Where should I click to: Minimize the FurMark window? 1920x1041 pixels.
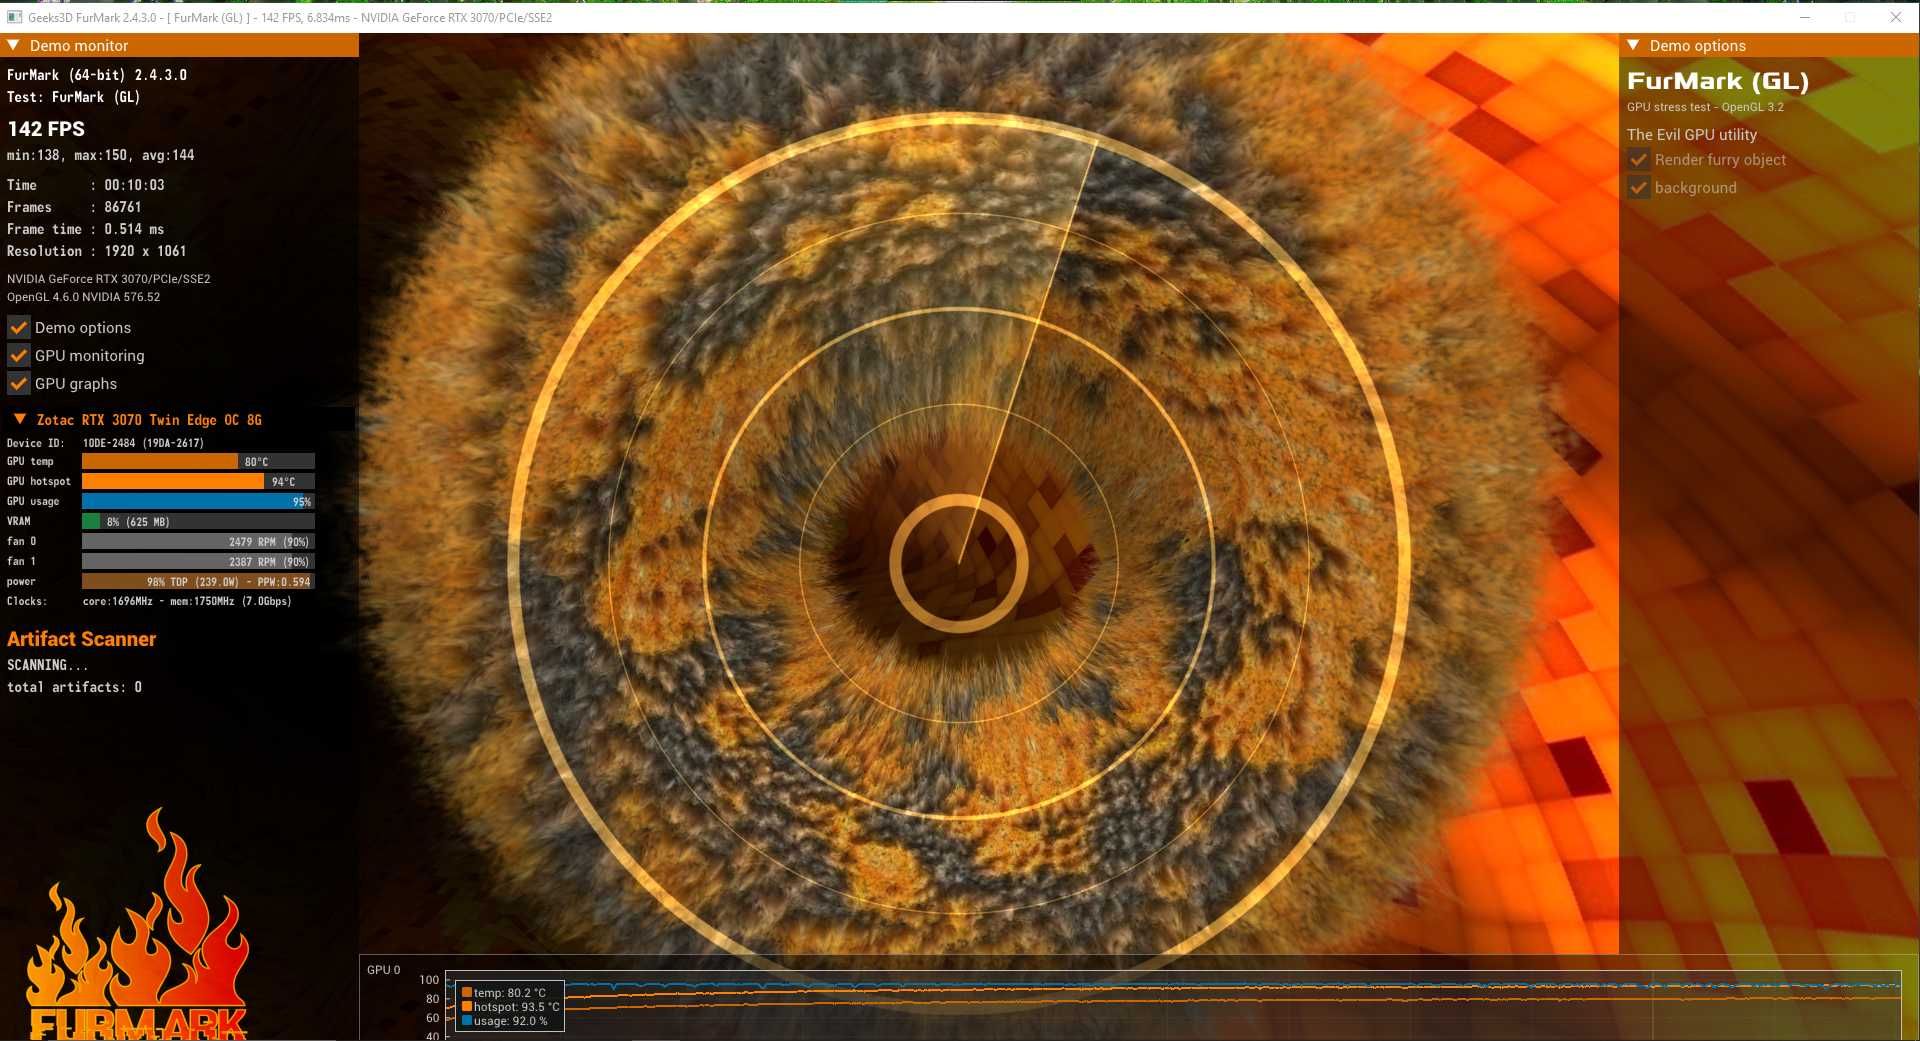(x=1805, y=17)
